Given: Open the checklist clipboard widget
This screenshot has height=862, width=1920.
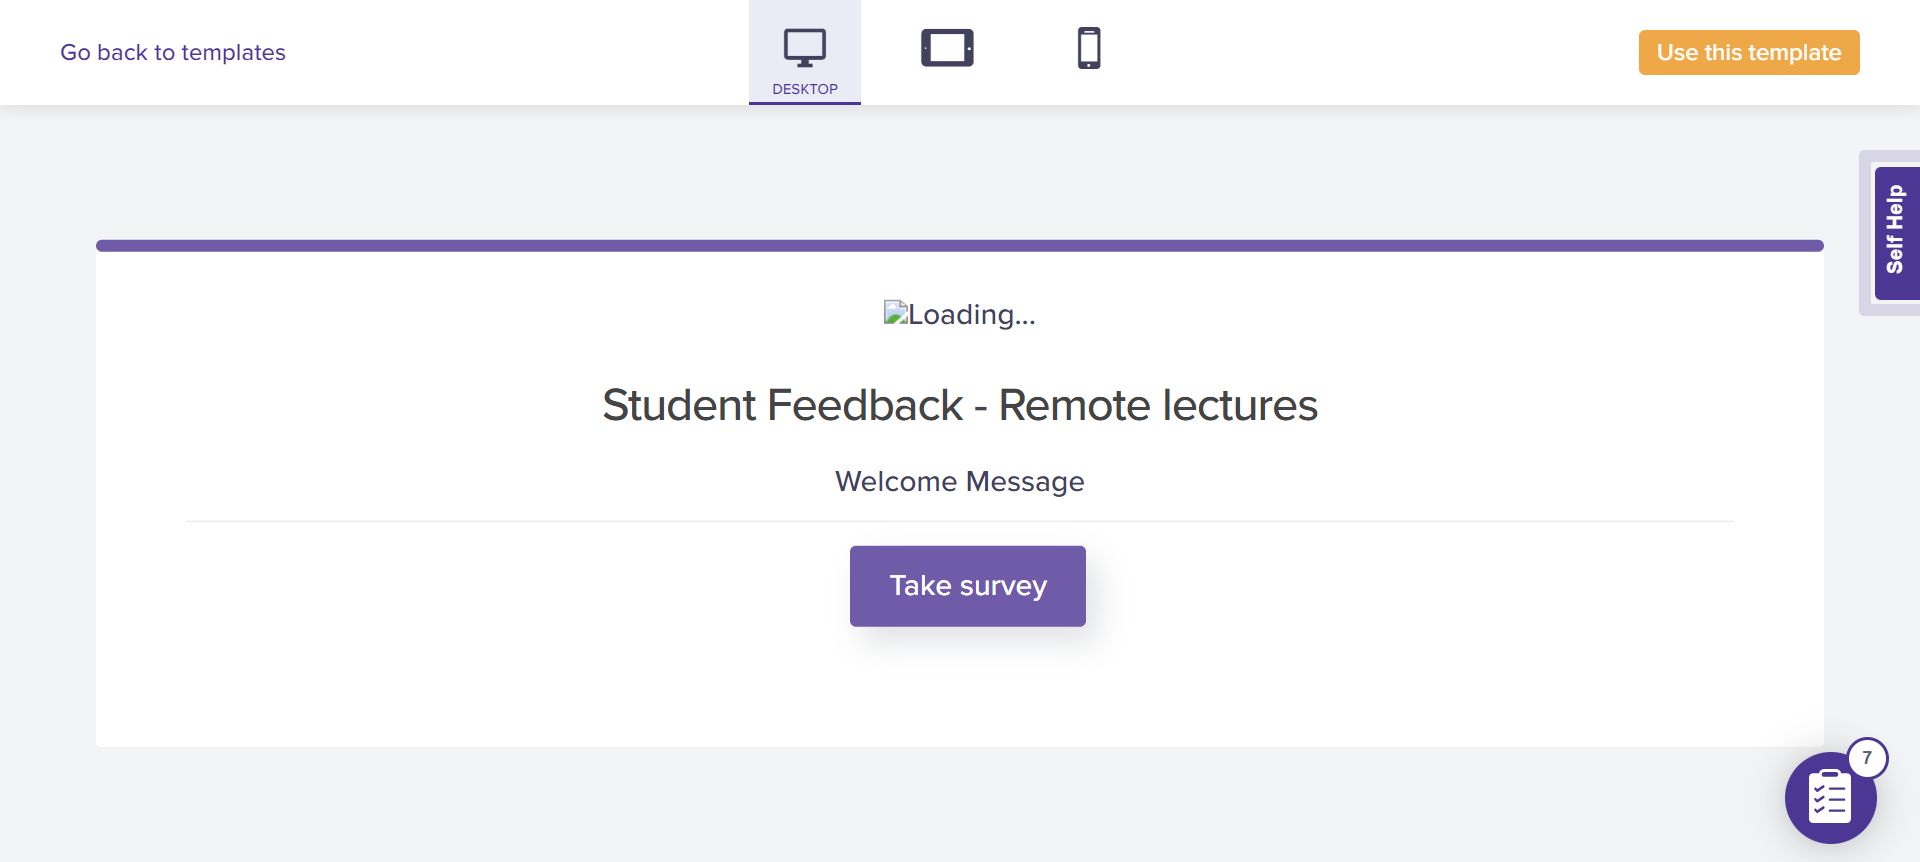Looking at the screenshot, I should (1829, 799).
